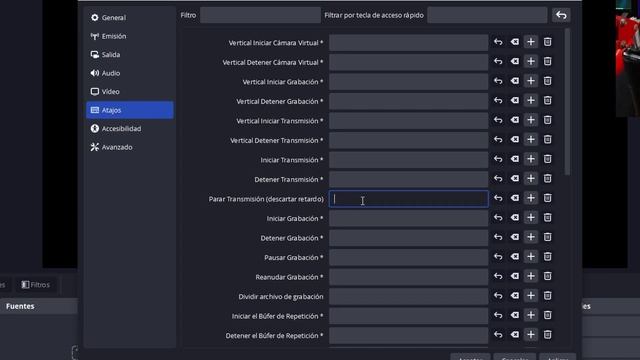The image size is (640, 360).
Task: Click the hotkeys list vertical scrollbar
Action: point(567,102)
